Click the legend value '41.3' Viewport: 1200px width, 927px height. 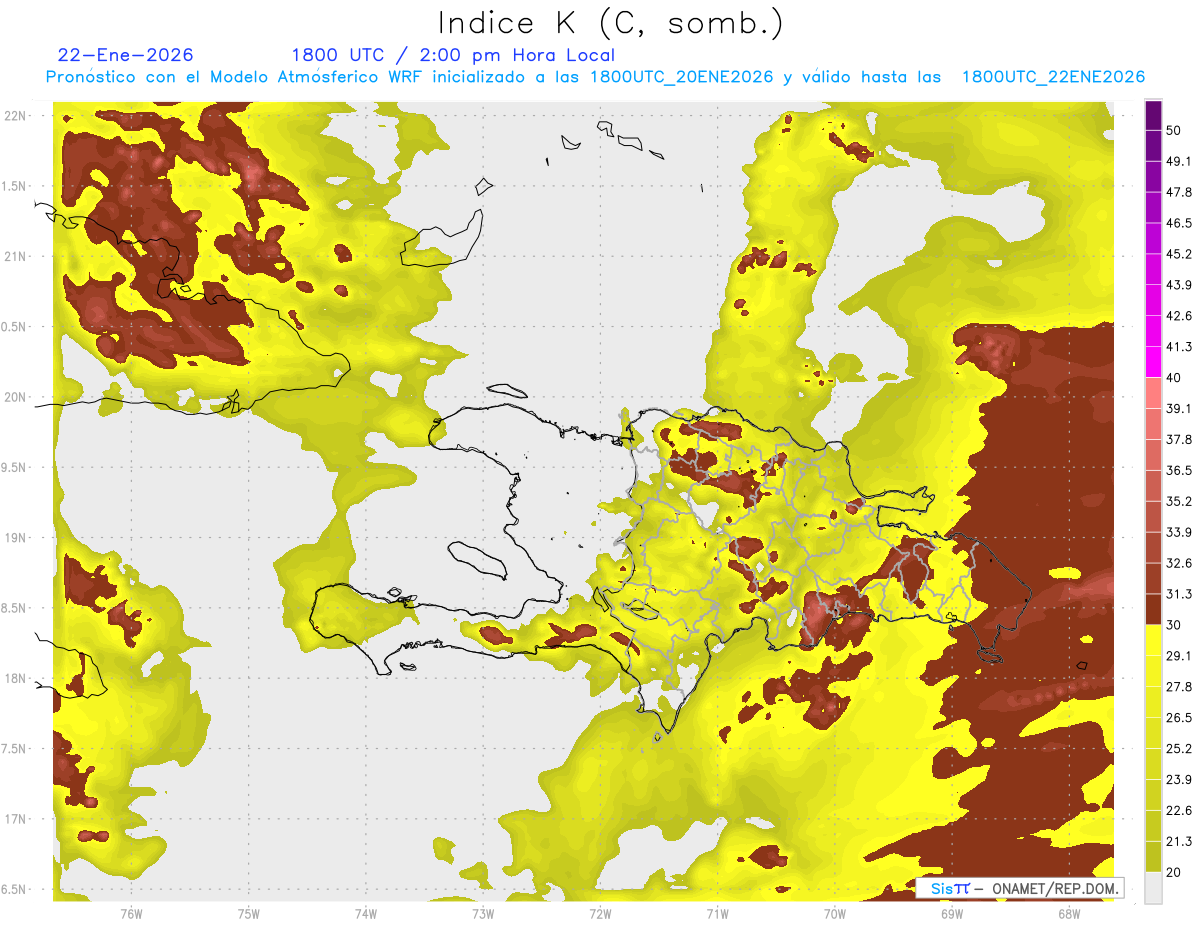pyautogui.click(x=1179, y=347)
